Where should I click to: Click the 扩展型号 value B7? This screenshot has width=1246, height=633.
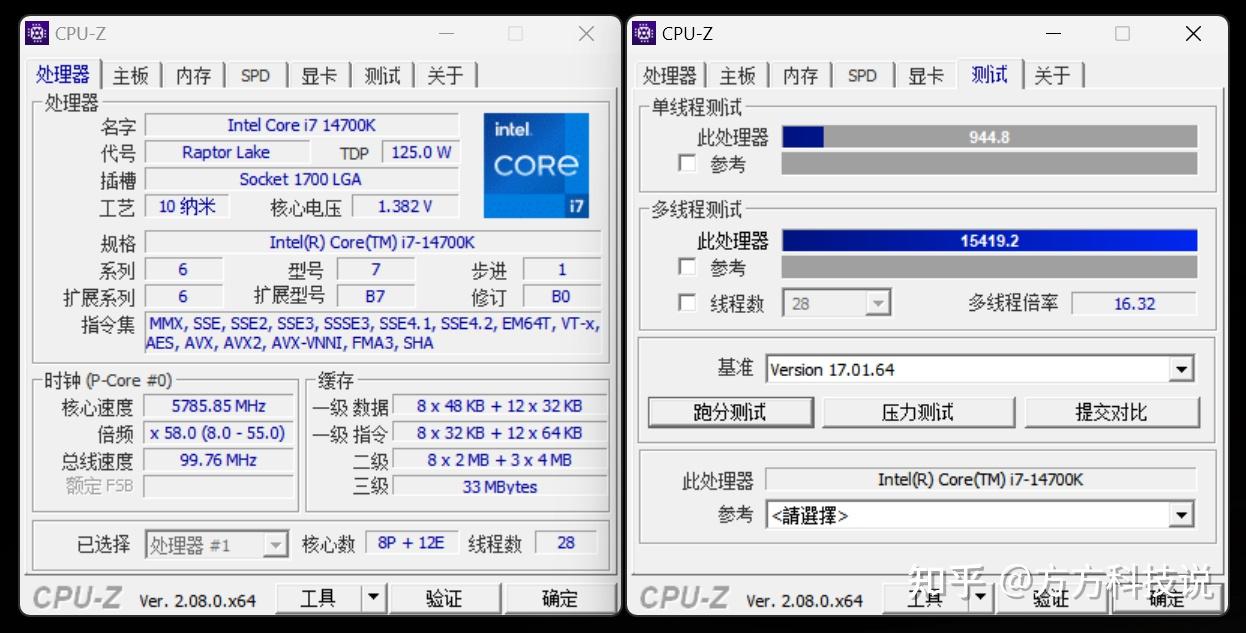pos(375,296)
